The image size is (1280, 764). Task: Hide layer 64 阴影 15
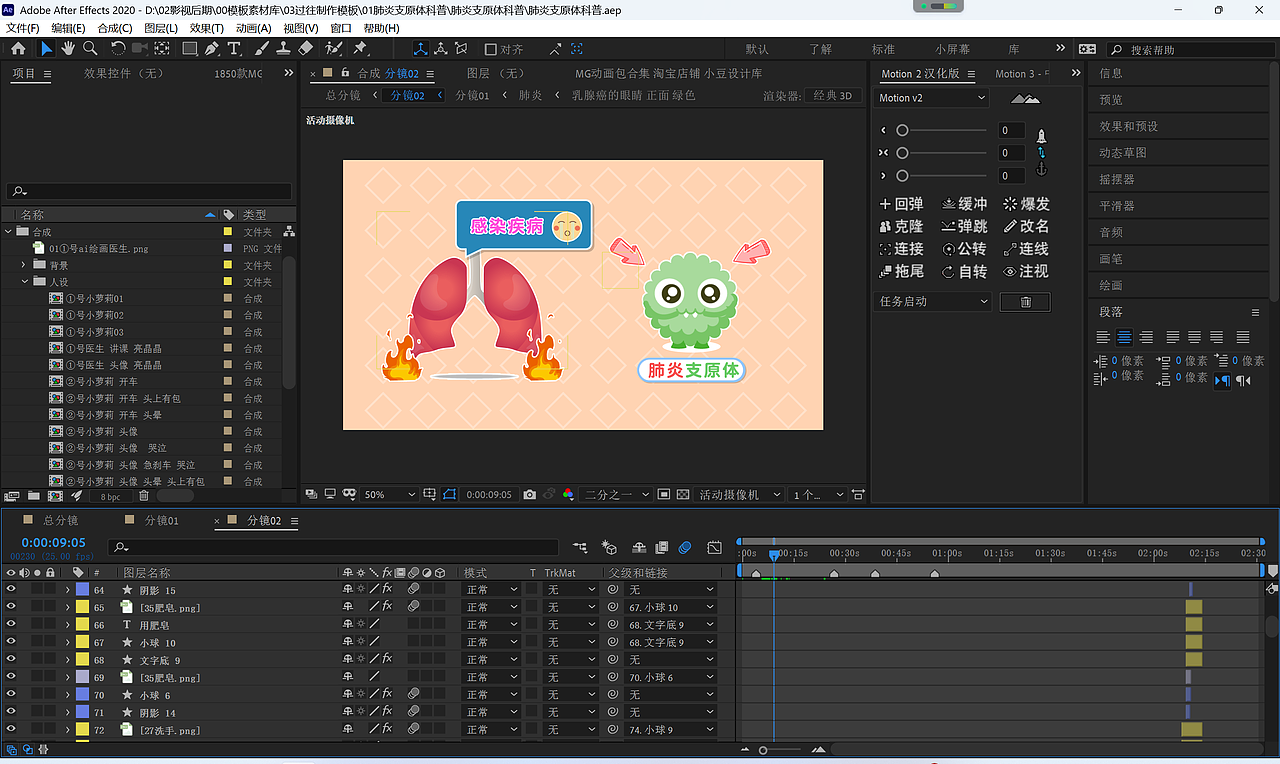(x=11, y=590)
